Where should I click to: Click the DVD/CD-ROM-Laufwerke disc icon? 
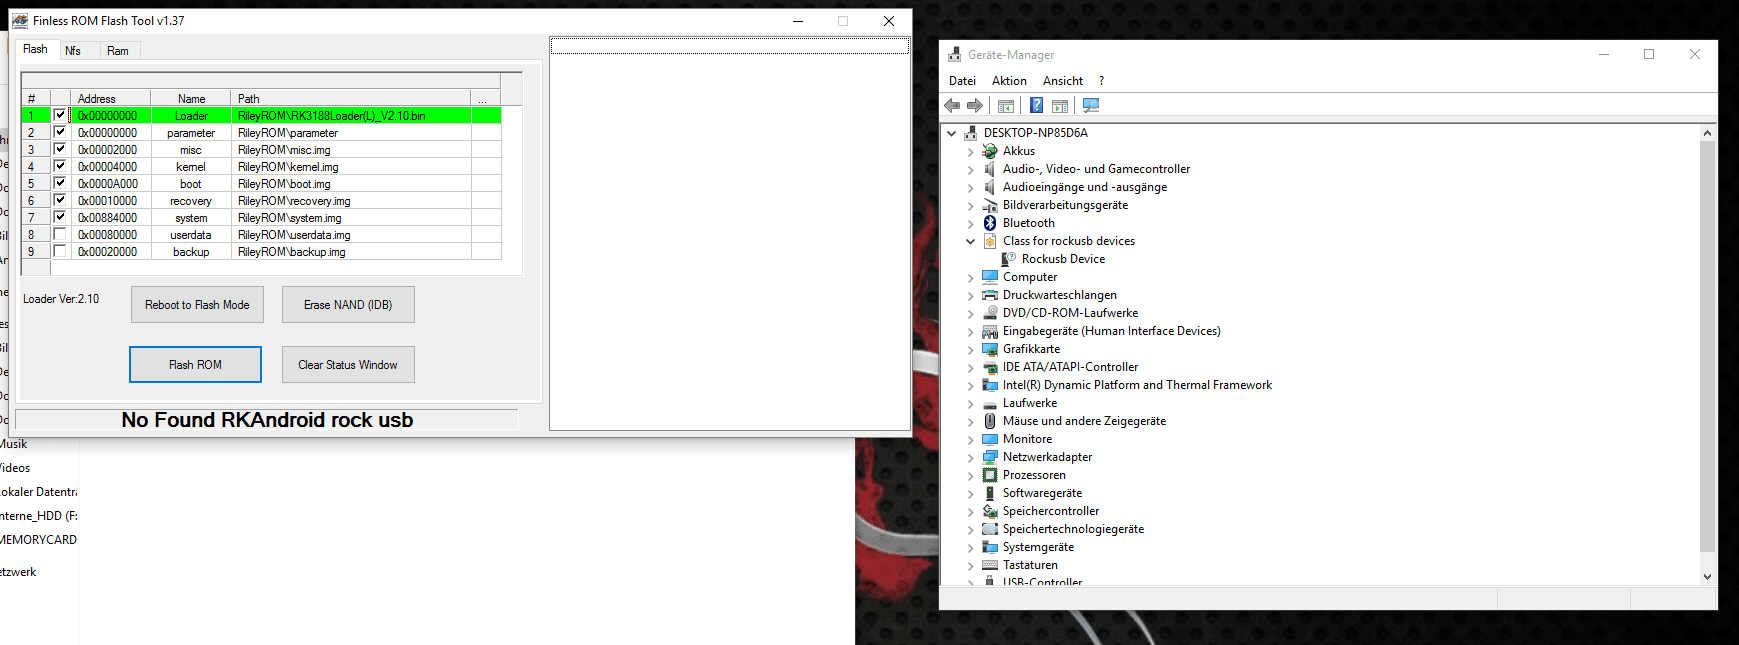[990, 313]
